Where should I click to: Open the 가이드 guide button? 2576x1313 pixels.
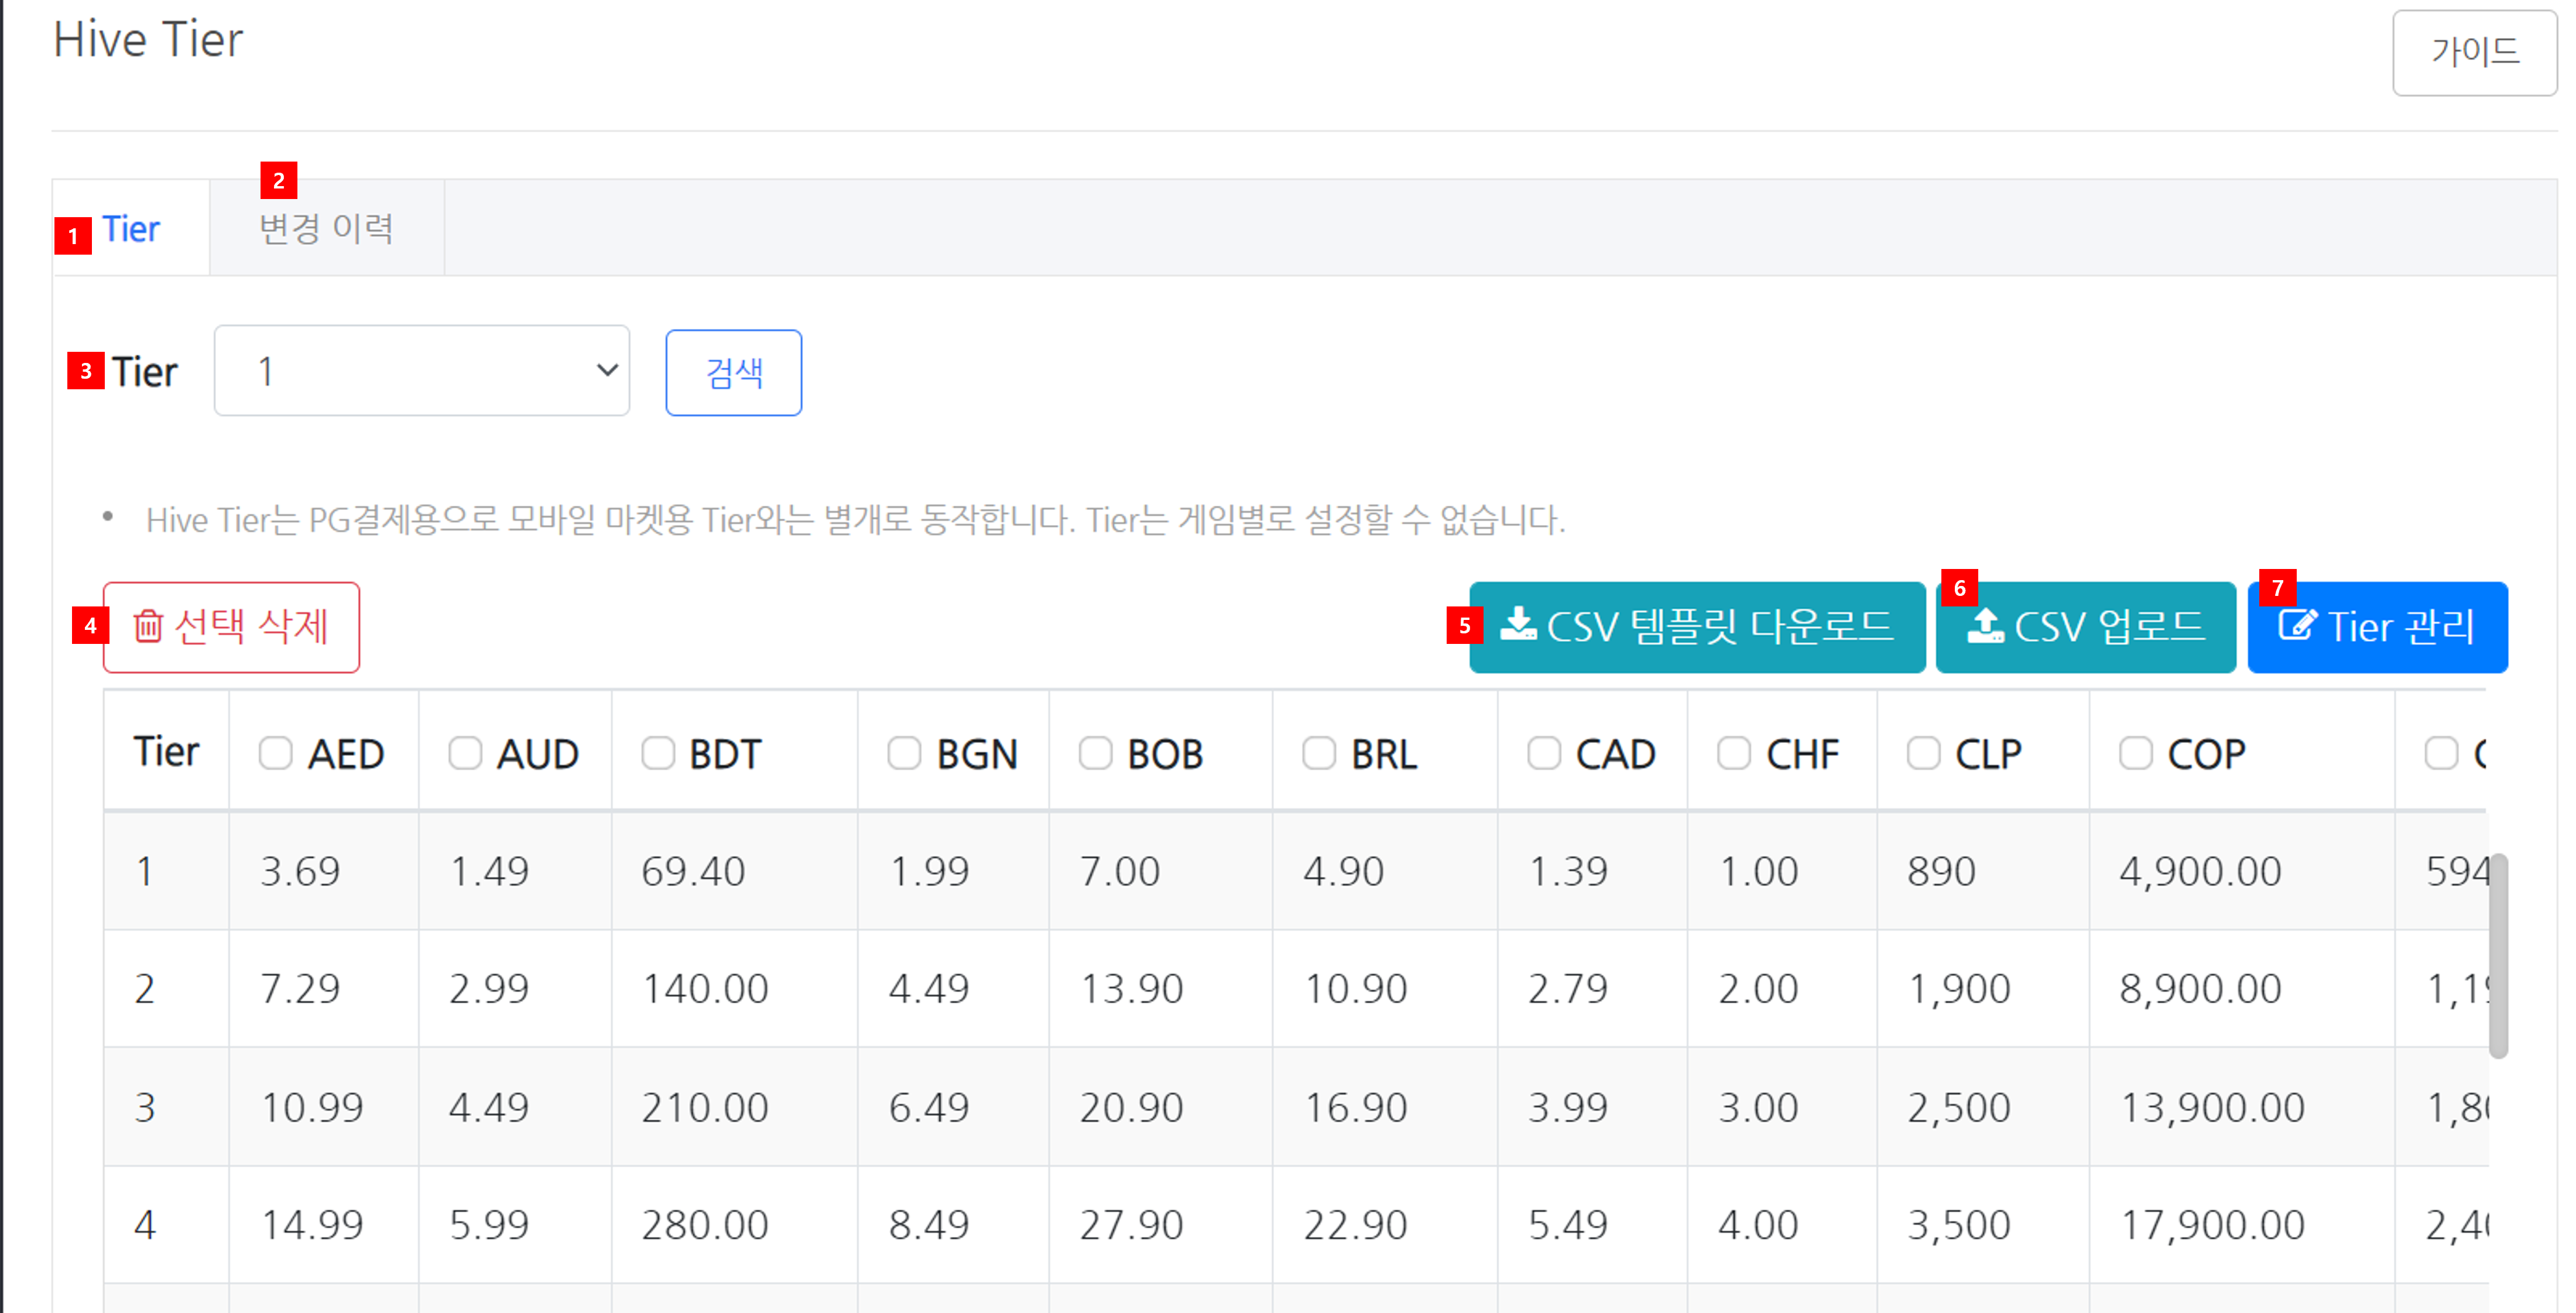click(x=2474, y=52)
